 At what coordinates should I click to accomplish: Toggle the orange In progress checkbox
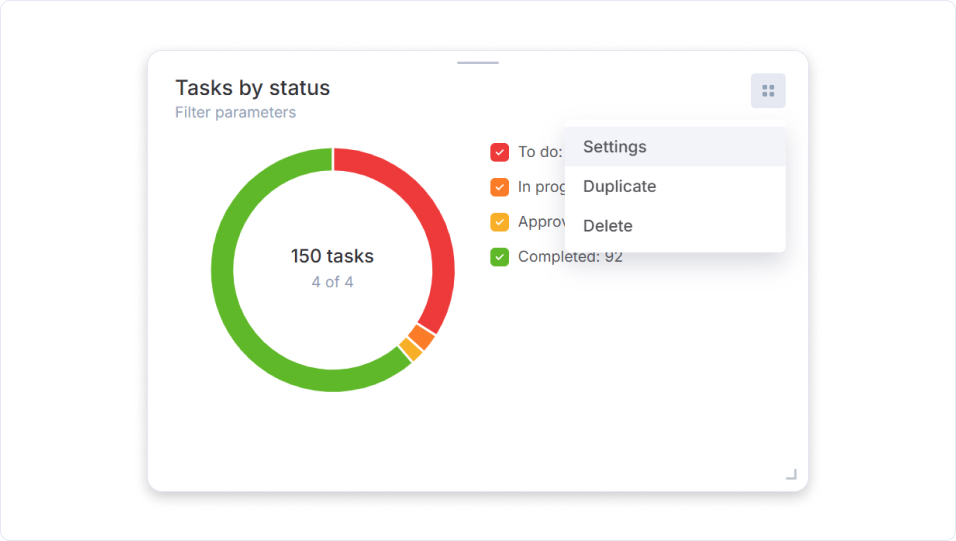point(500,187)
